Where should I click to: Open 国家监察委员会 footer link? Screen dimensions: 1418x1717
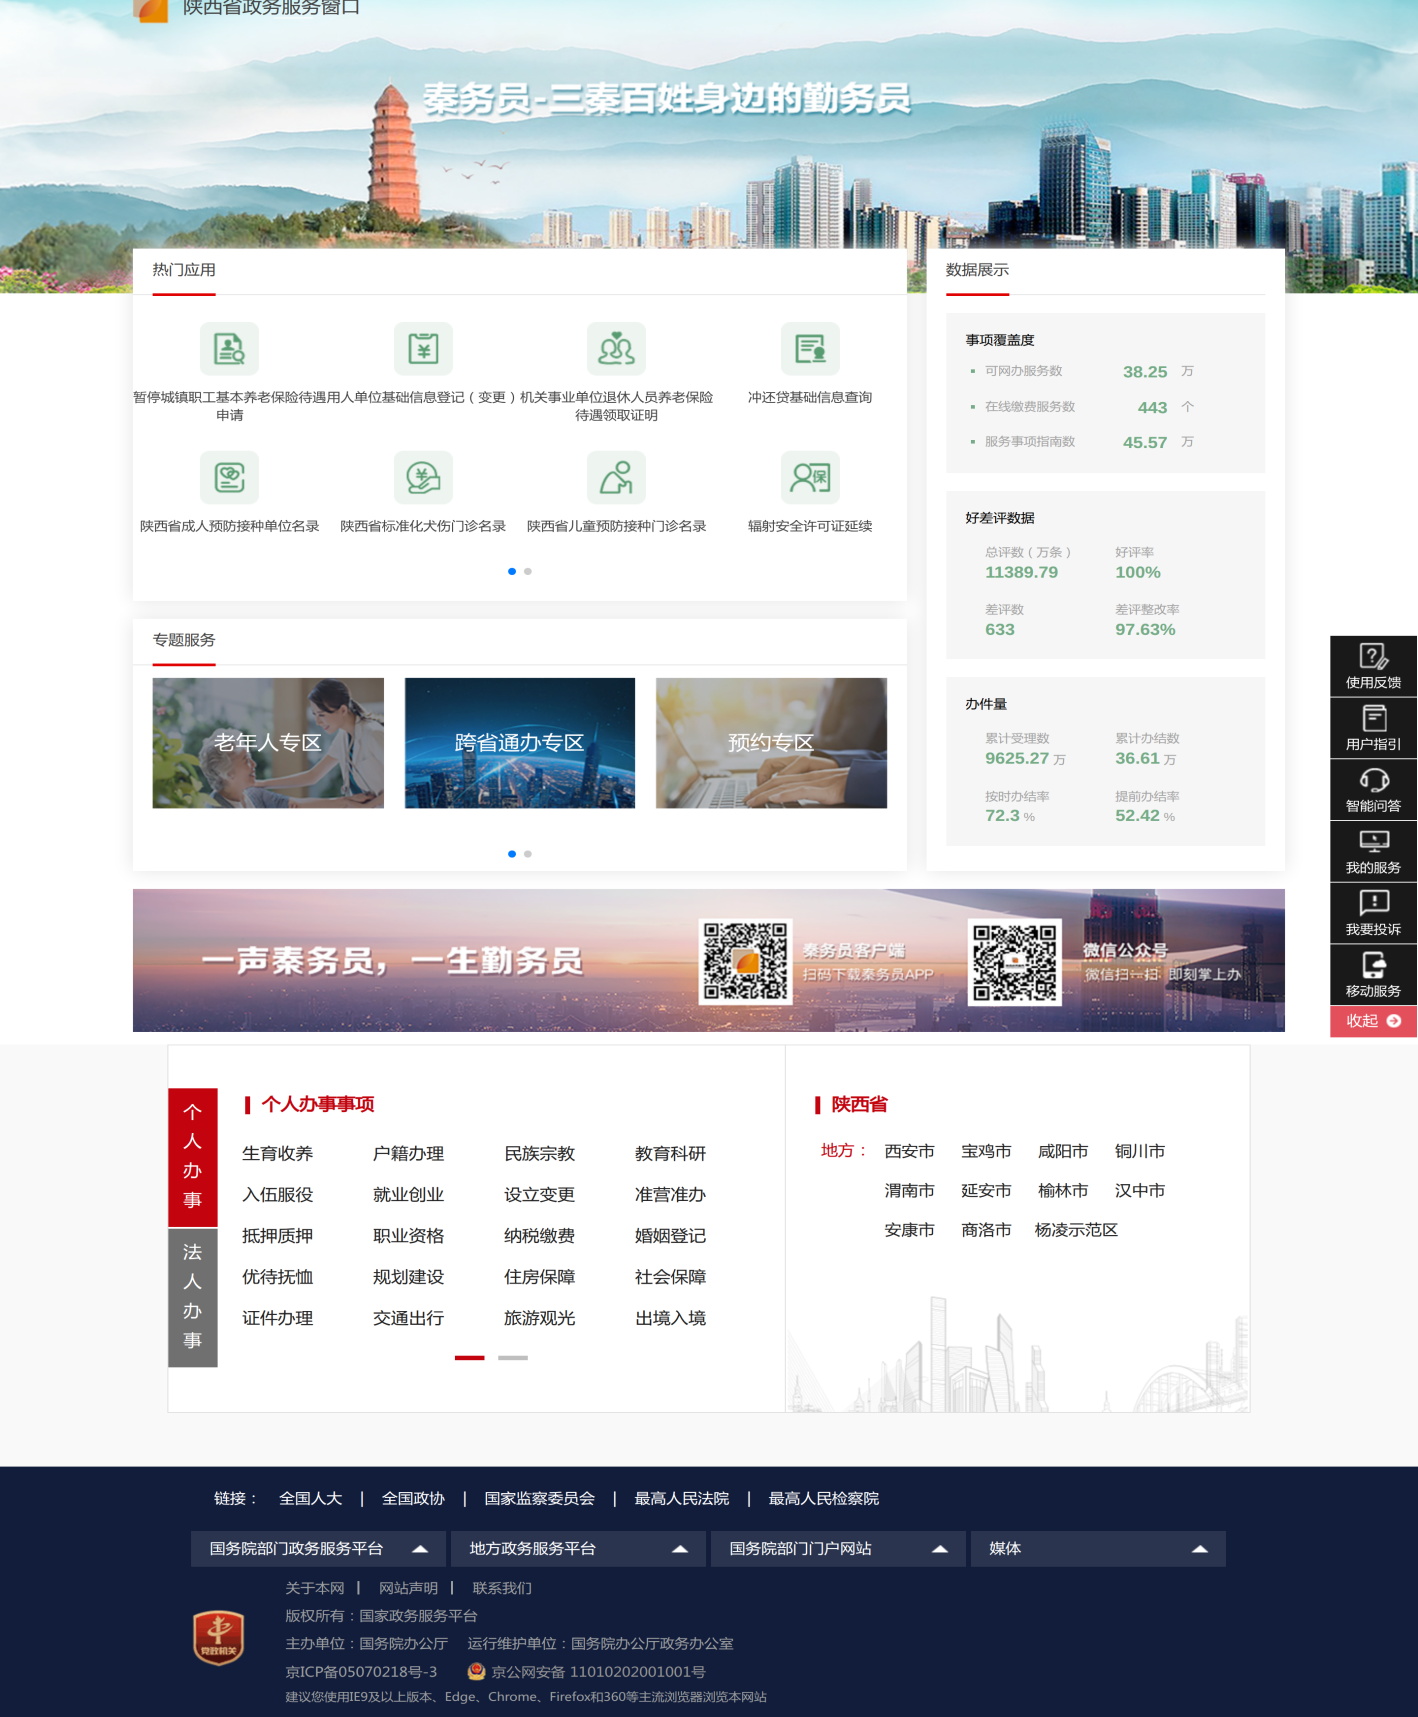coord(540,1498)
